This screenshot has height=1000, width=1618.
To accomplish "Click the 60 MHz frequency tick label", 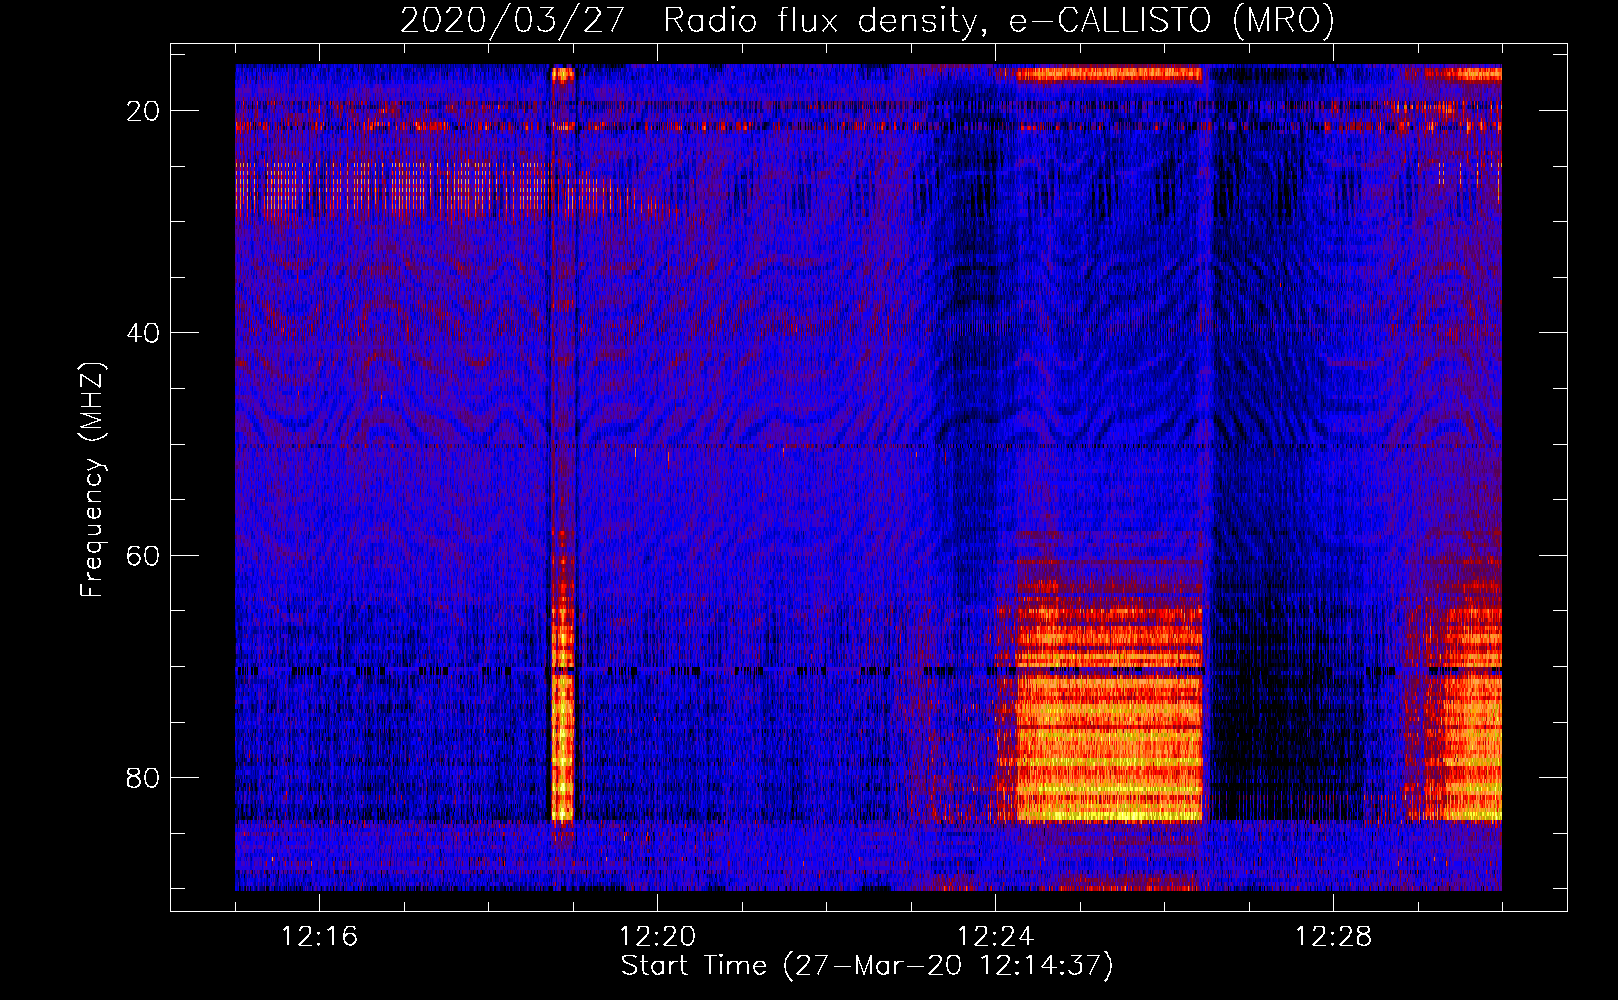I will click(144, 556).
